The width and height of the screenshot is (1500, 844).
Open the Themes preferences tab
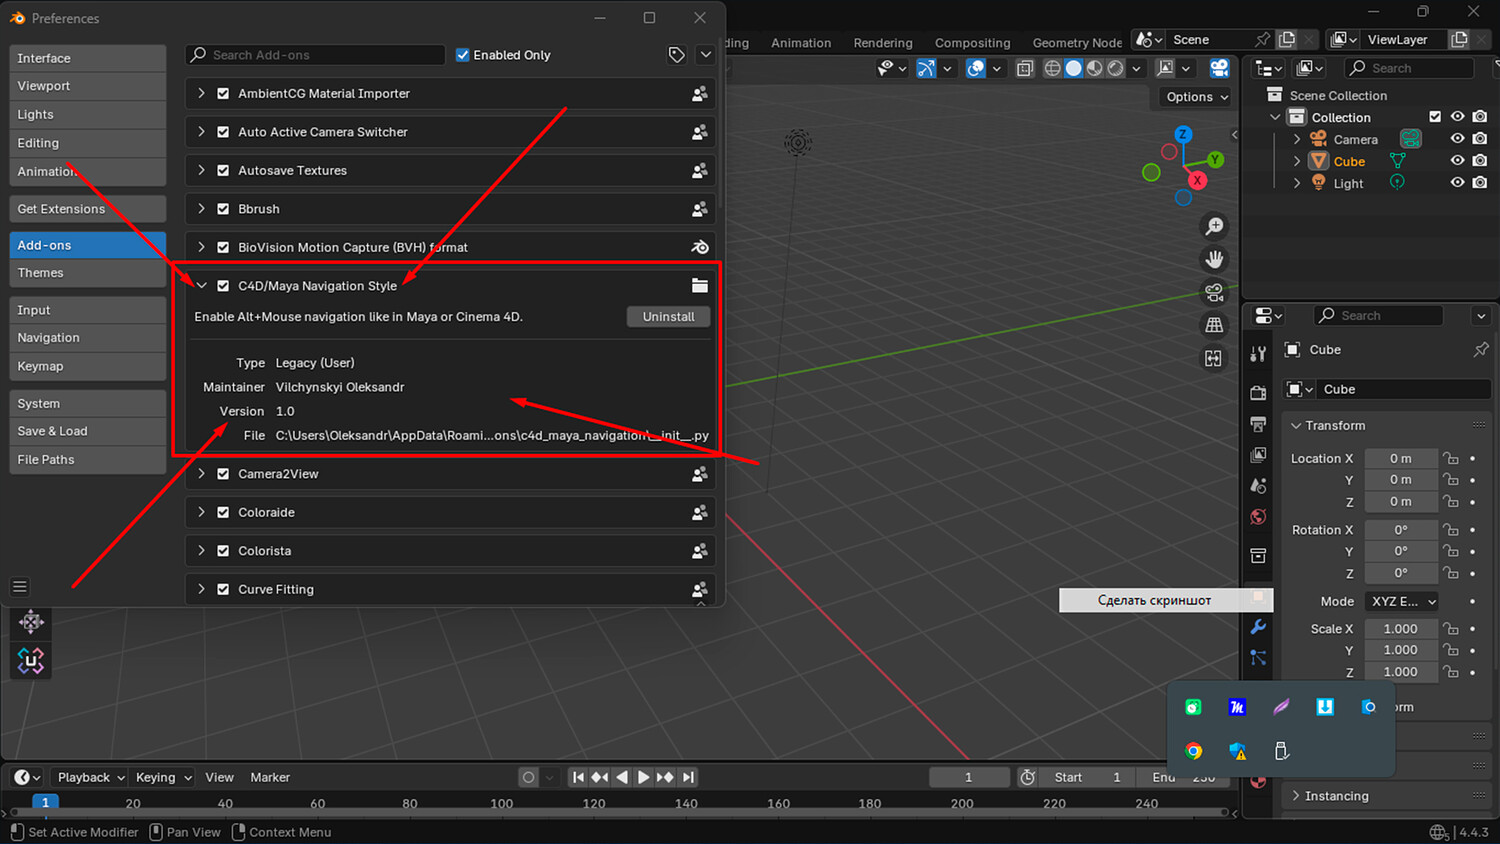(x=88, y=273)
